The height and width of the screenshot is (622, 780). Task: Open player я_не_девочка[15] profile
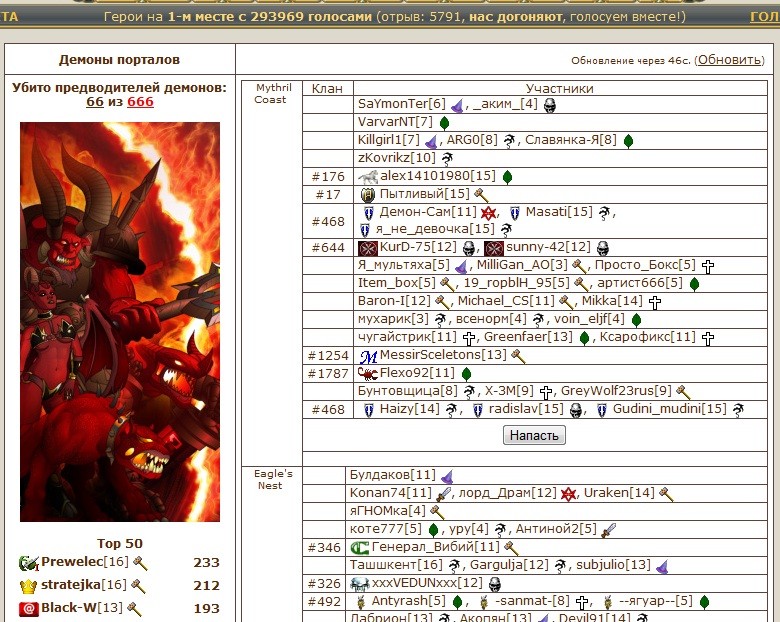435,229
